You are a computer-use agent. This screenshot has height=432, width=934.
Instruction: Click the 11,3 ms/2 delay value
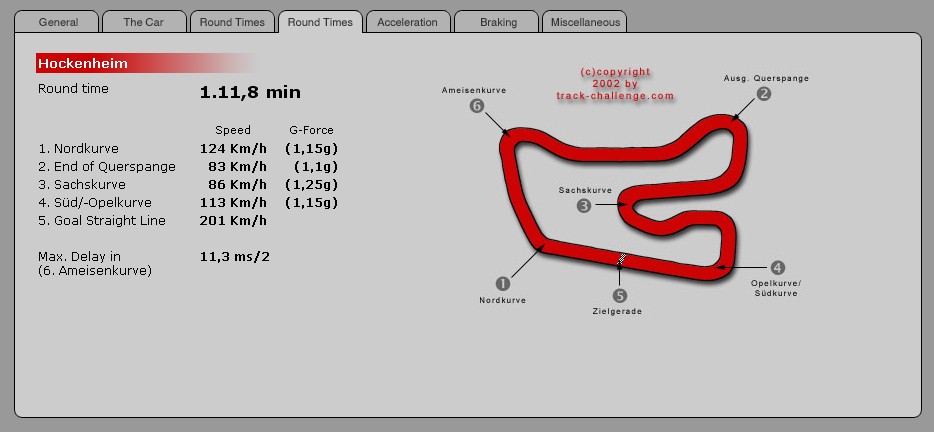[235, 257]
